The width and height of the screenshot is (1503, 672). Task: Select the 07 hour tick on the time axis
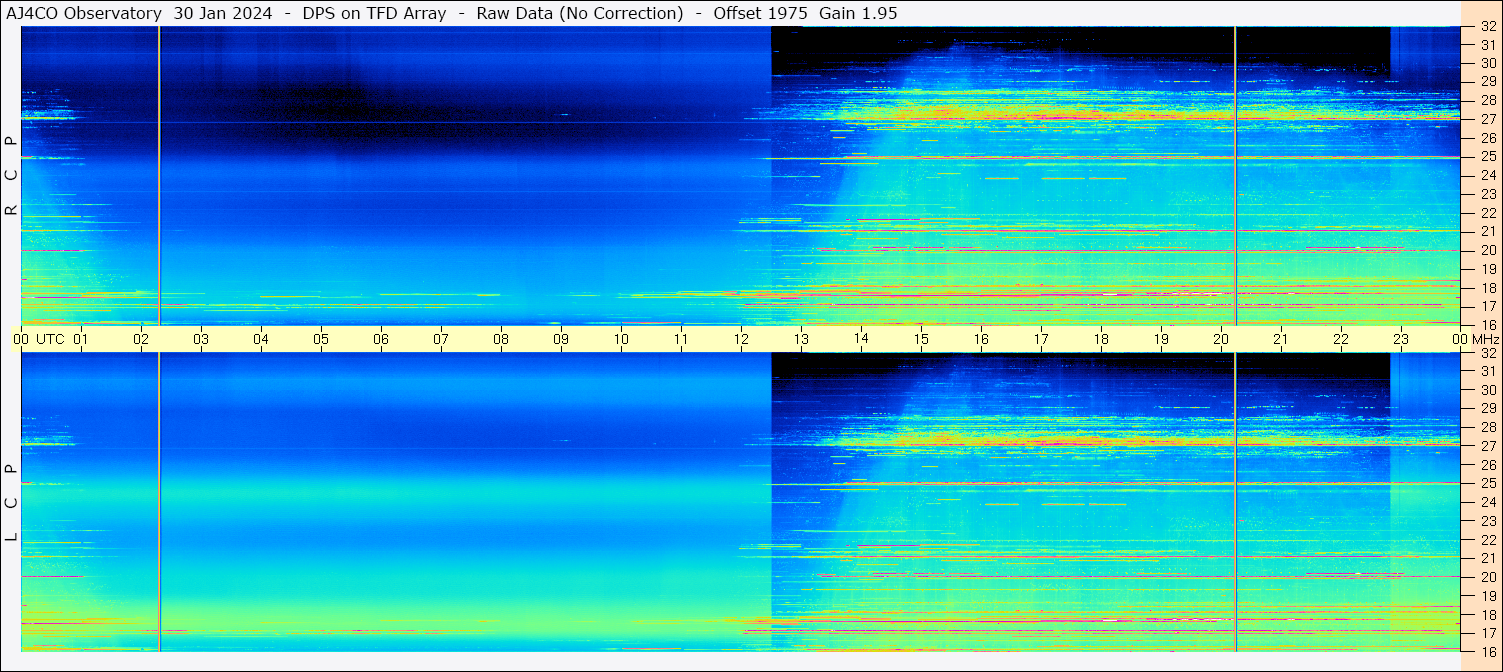pyautogui.click(x=441, y=339)
